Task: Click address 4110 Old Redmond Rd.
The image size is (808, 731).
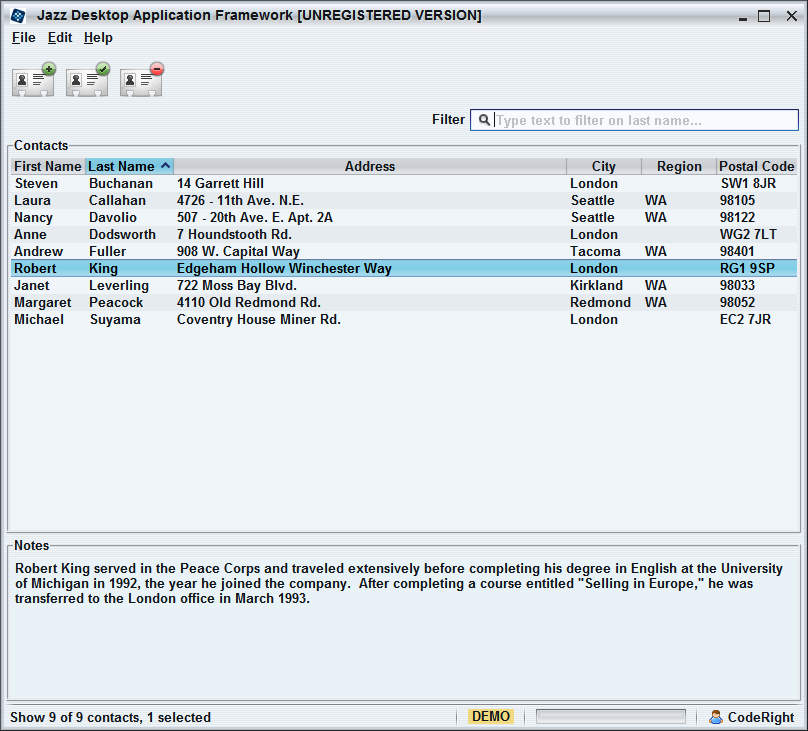Action: [x=248, y=302]
